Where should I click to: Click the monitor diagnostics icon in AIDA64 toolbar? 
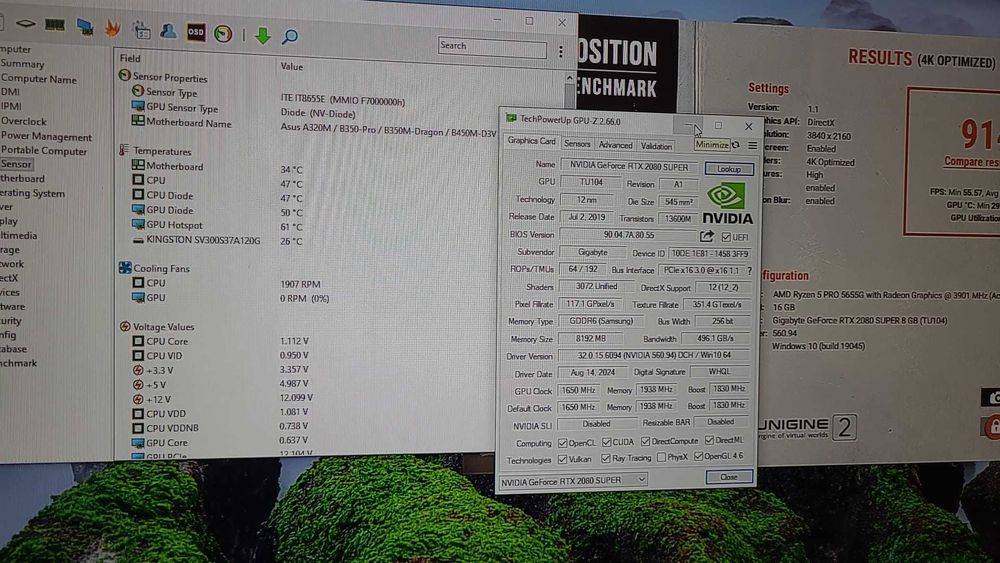(84, 27)
